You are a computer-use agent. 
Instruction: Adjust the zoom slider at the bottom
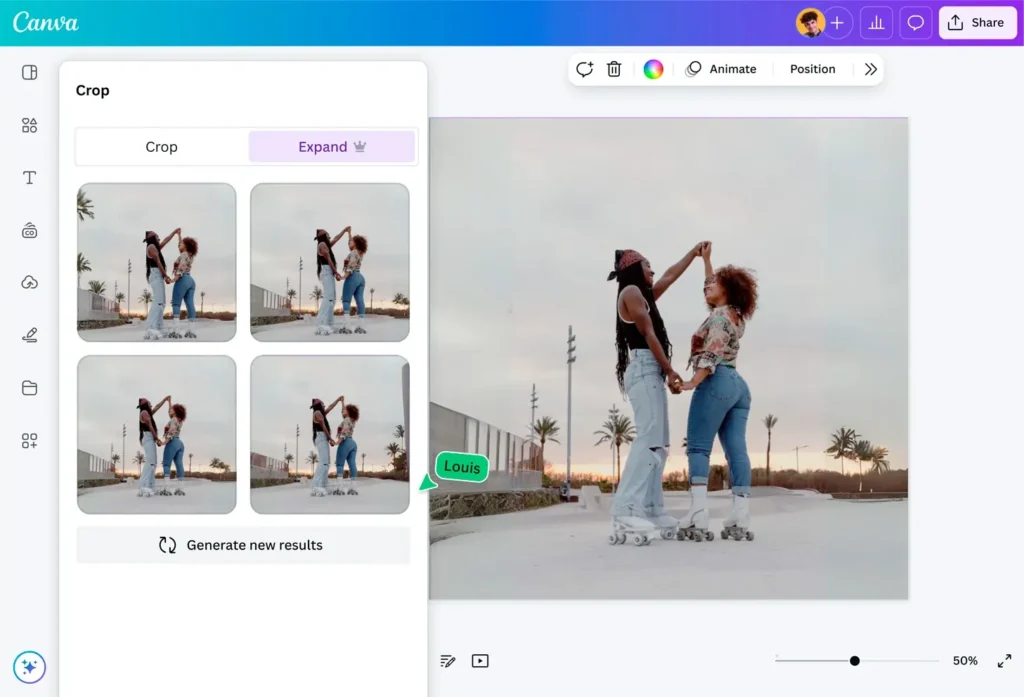(x=854, y=660)
